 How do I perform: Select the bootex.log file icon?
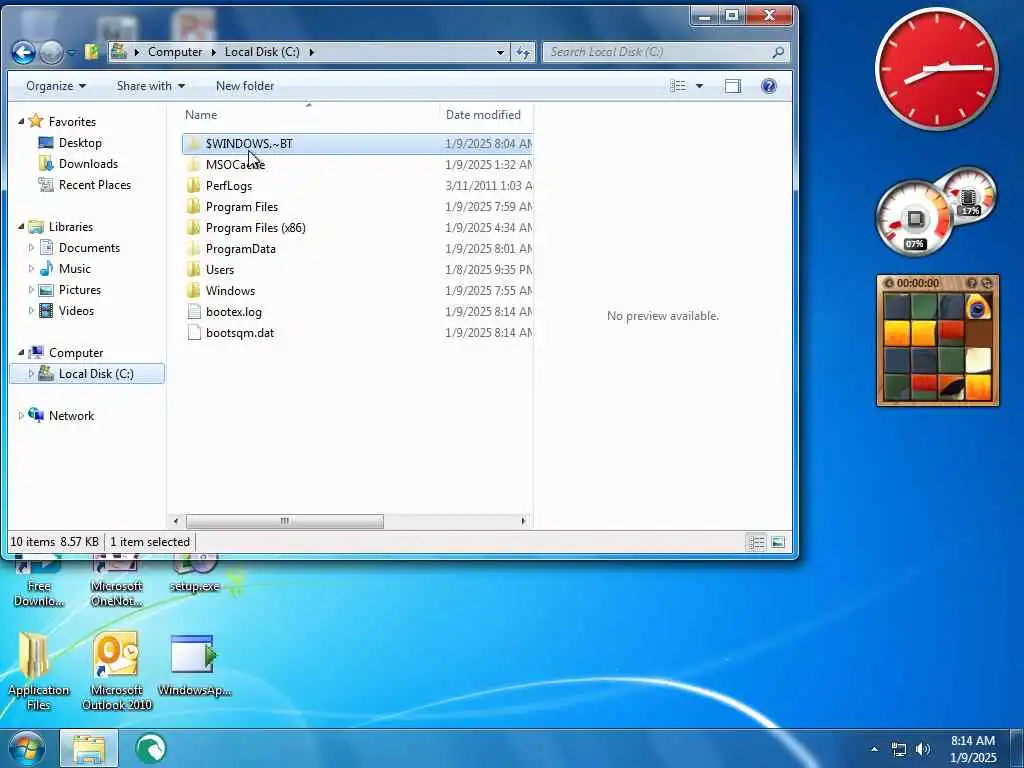click(x=193, y=312)
